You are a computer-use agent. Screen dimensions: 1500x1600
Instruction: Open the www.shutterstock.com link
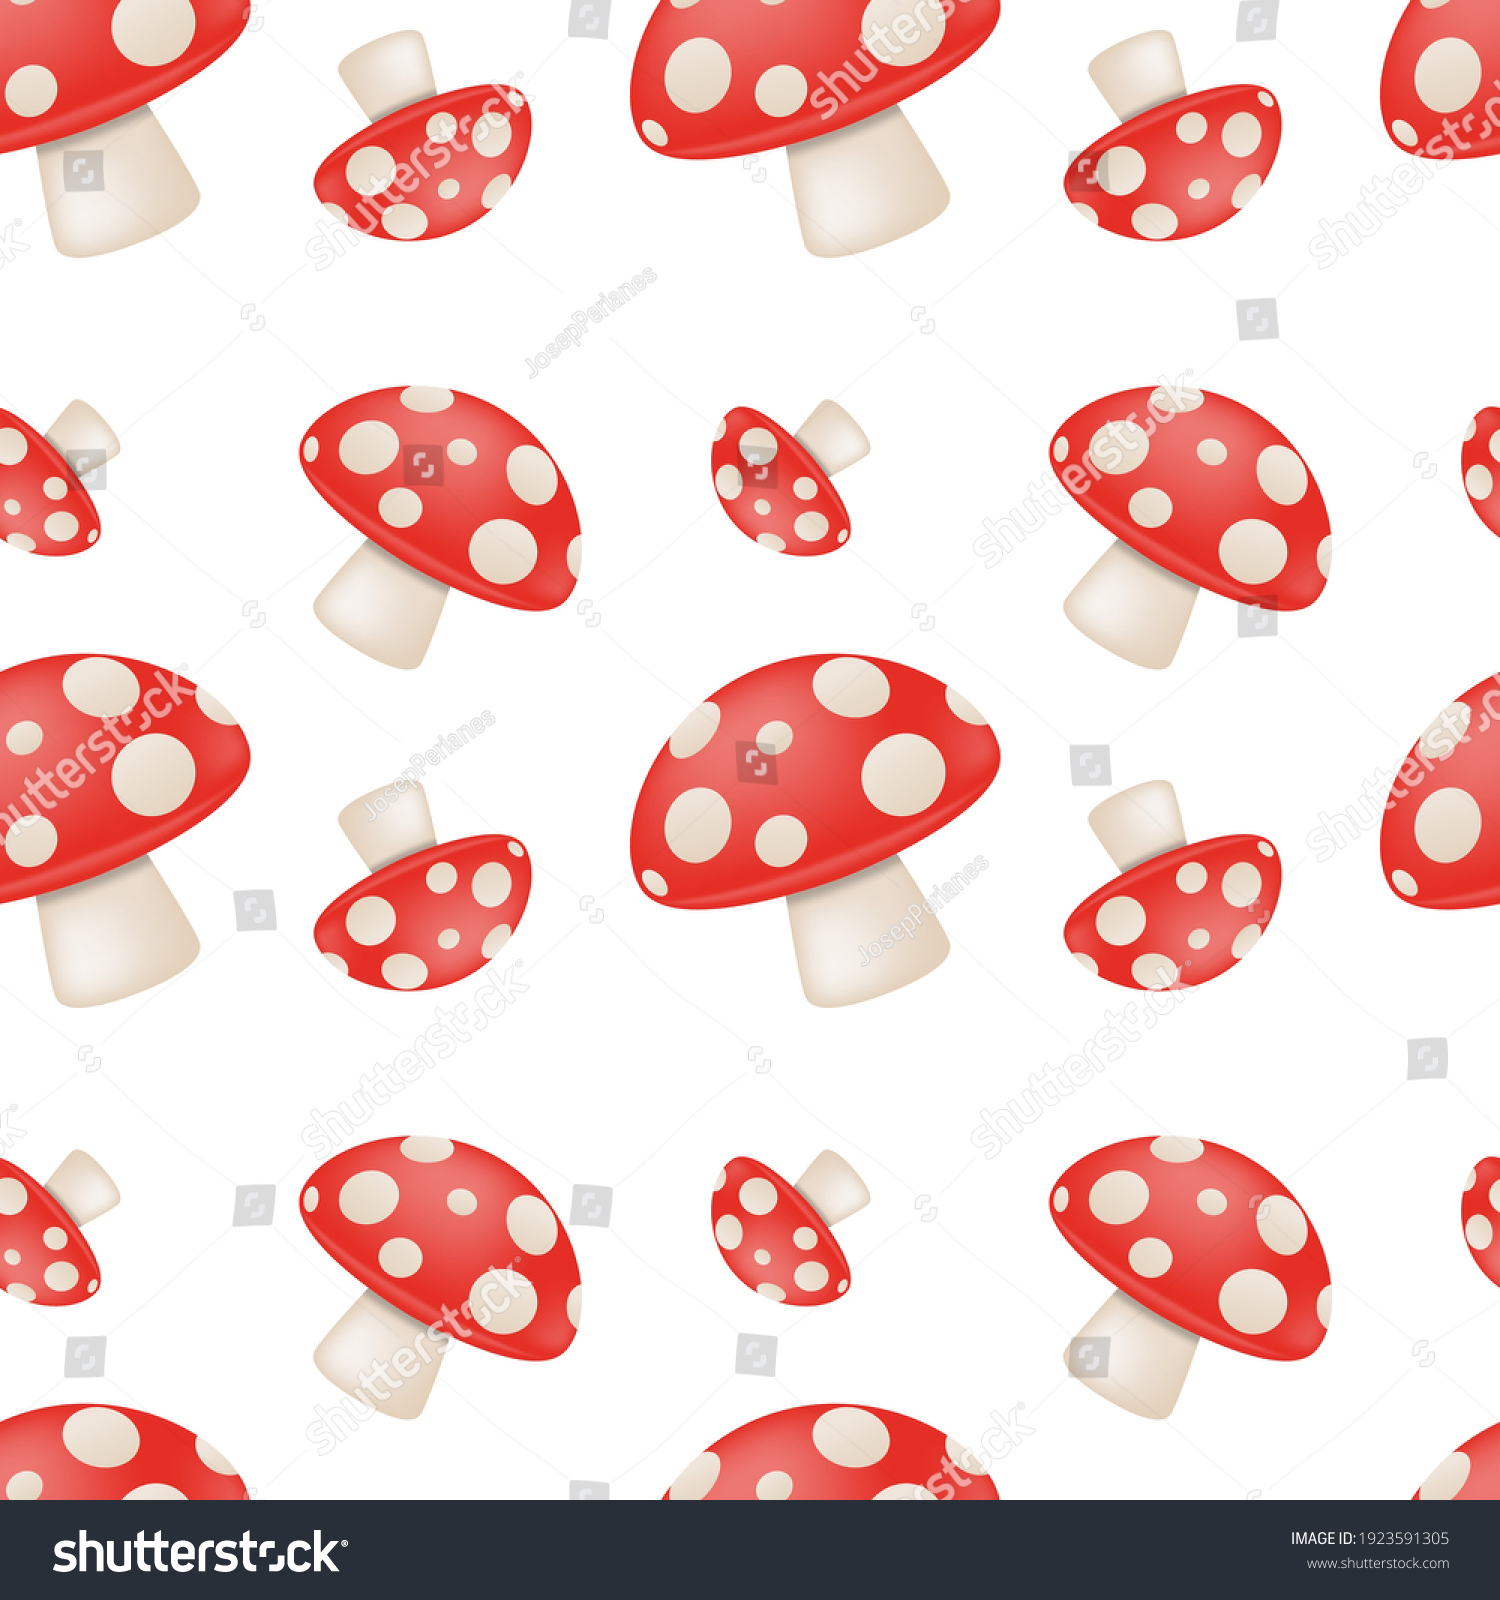(x=1377, y=1564)
